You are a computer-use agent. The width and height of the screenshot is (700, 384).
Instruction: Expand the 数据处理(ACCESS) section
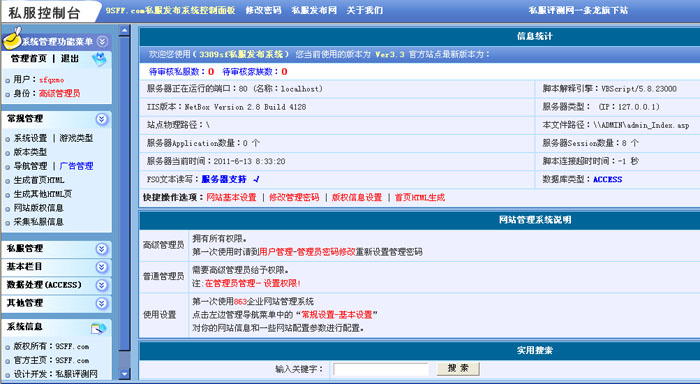pos(101,285)
